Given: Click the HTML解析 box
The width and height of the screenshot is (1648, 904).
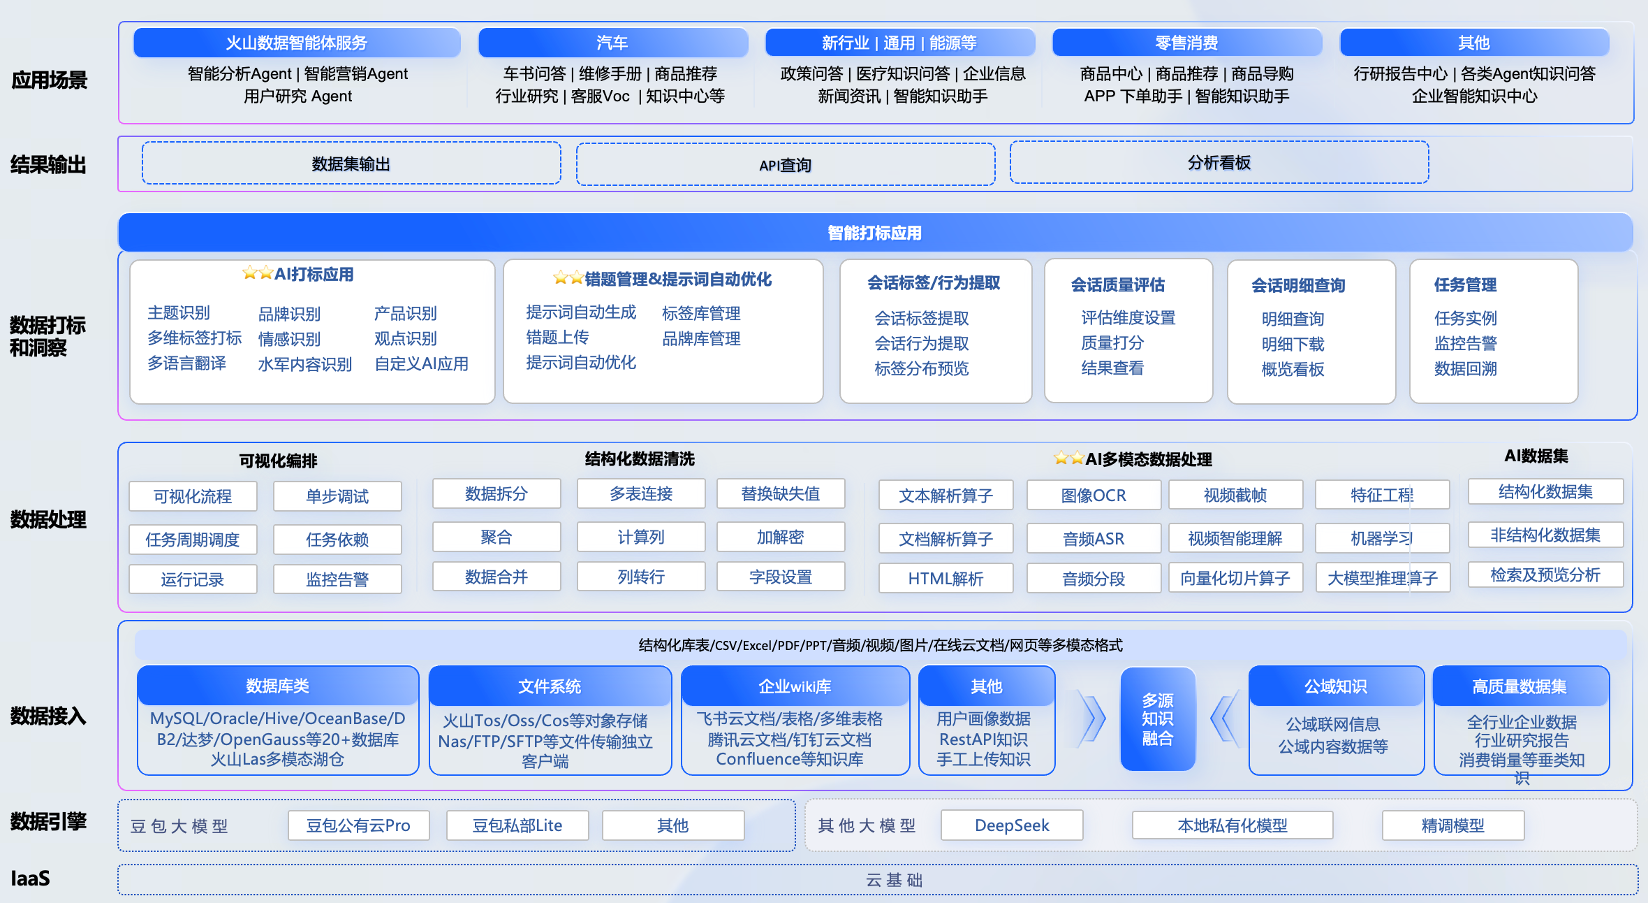Looking at the screenshot, I should click(946, 578).
